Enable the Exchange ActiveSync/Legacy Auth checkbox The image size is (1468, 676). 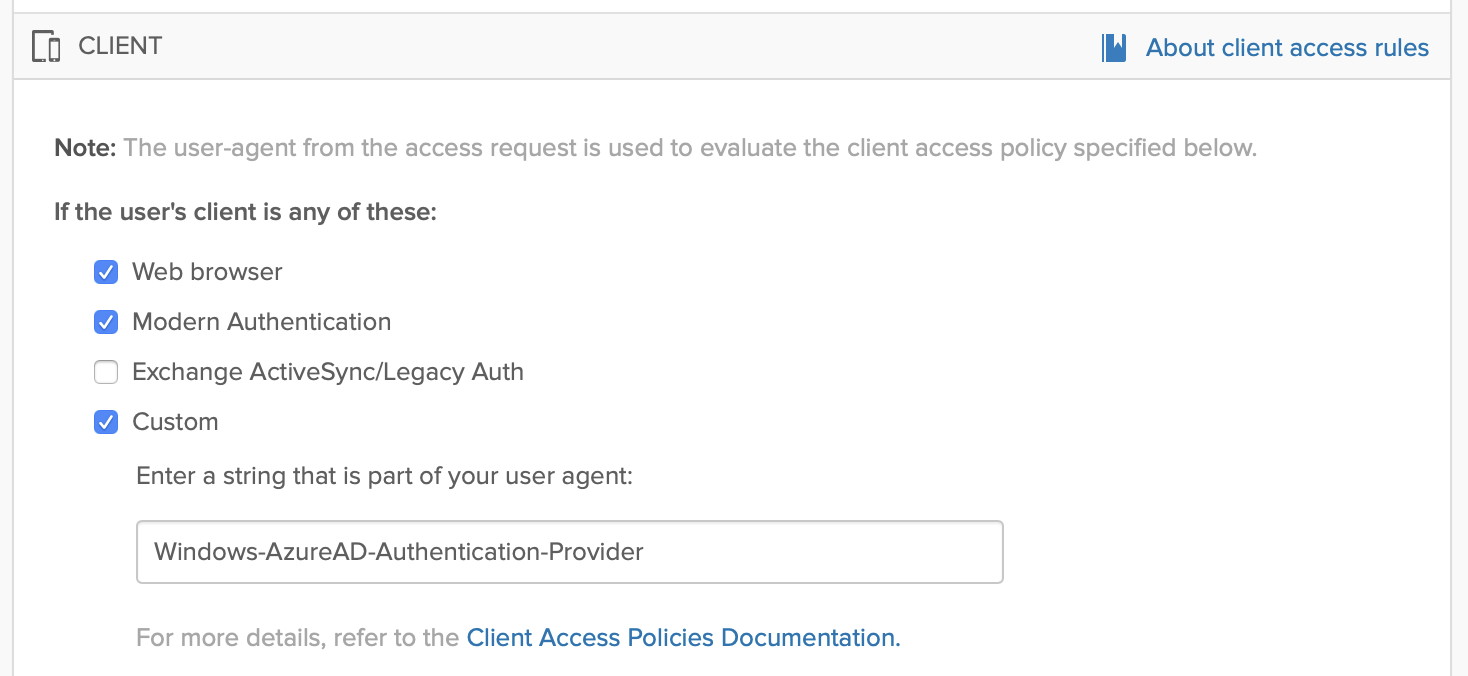click(106, 372)
